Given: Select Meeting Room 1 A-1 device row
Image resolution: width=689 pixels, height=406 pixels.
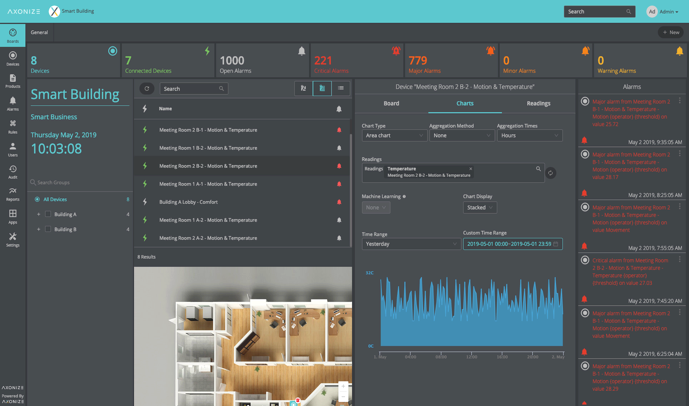Looking at the screenshot, I should [x=242, y=184].
